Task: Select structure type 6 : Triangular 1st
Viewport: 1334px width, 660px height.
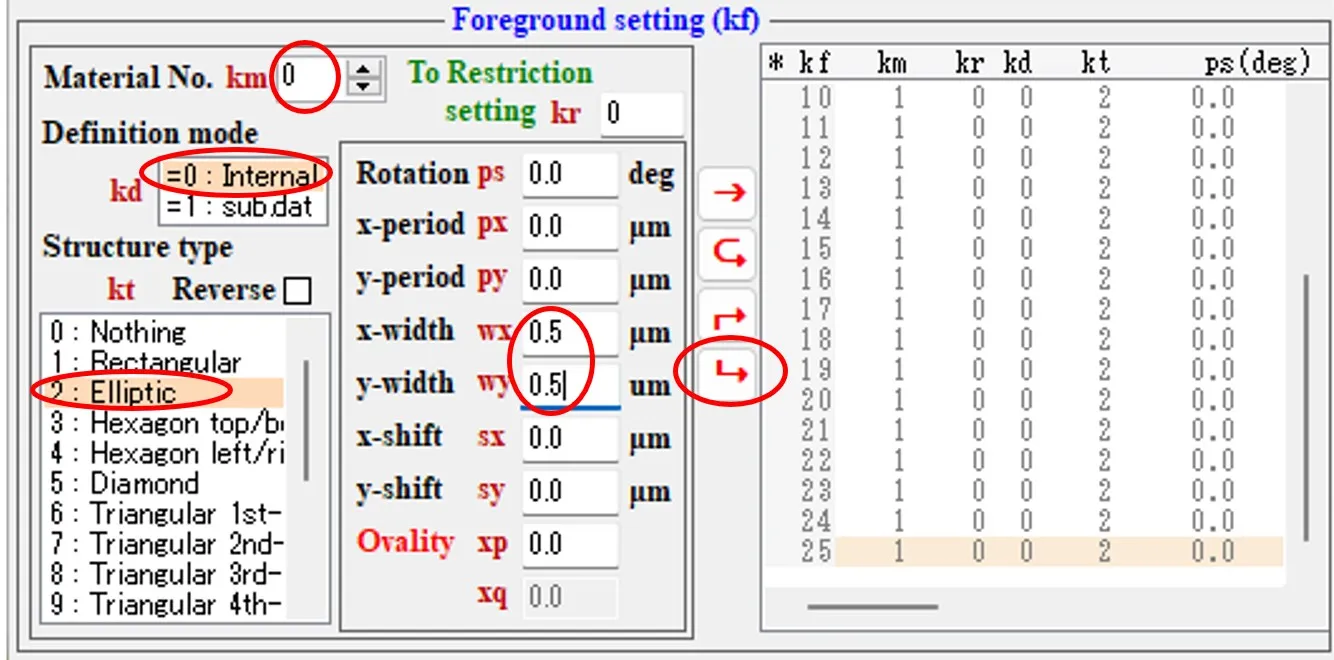Action: [x=163, y=514]
